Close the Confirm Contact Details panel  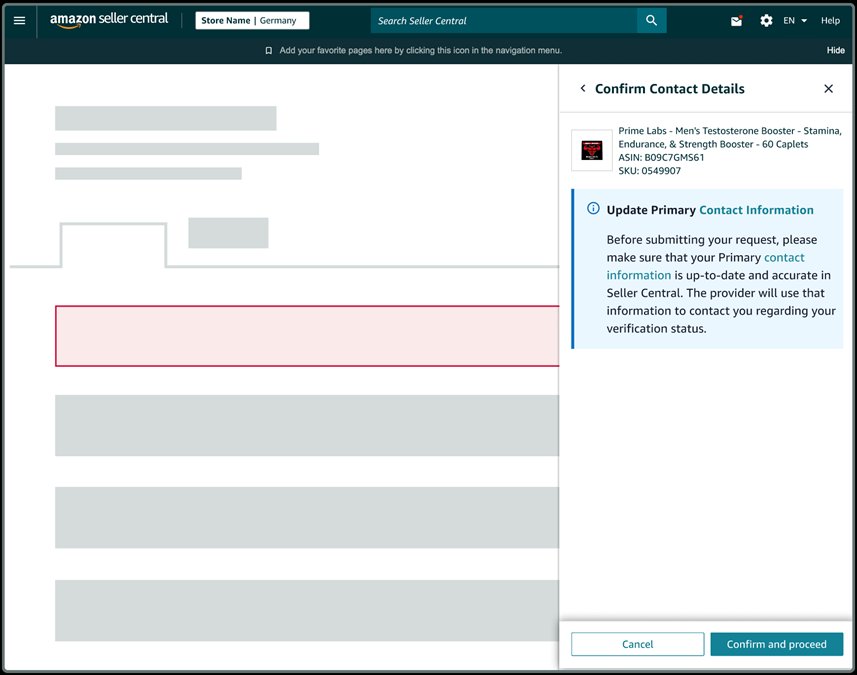click(828, 89)
